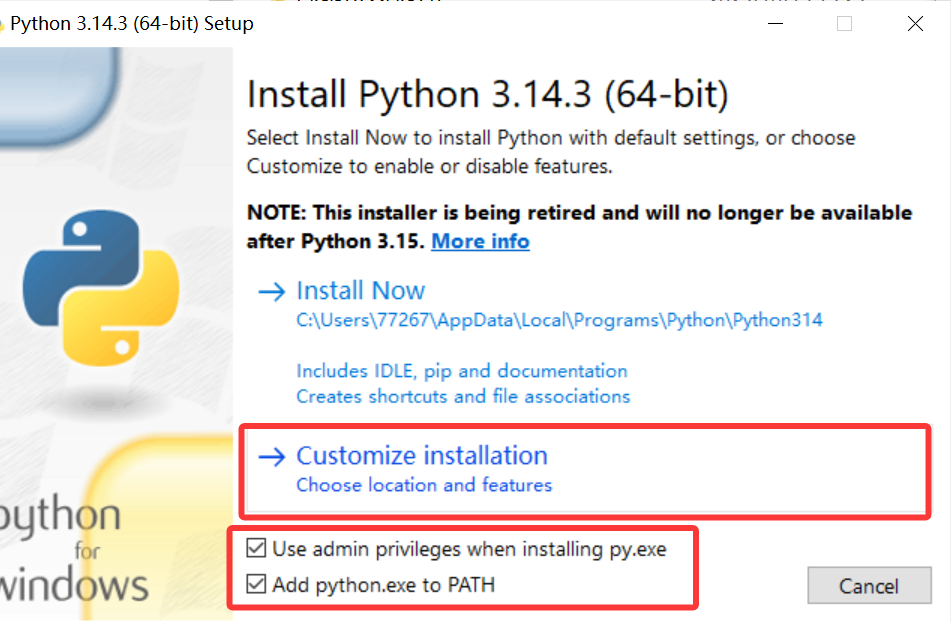951x622 pixels.
Task: Click the maximize window icon
Action: 844,24
